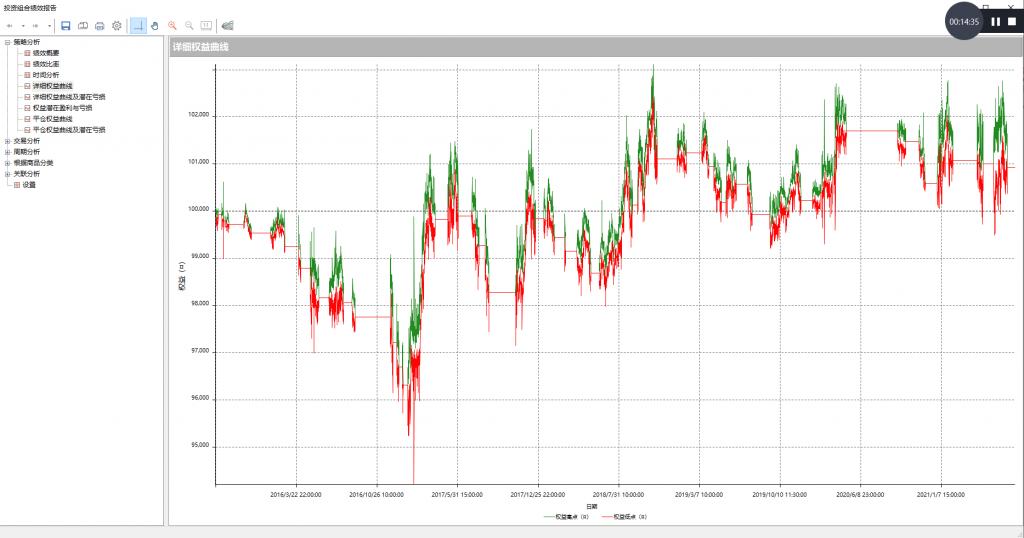Click the grey zoom-out magnifier

click(189, 26)
